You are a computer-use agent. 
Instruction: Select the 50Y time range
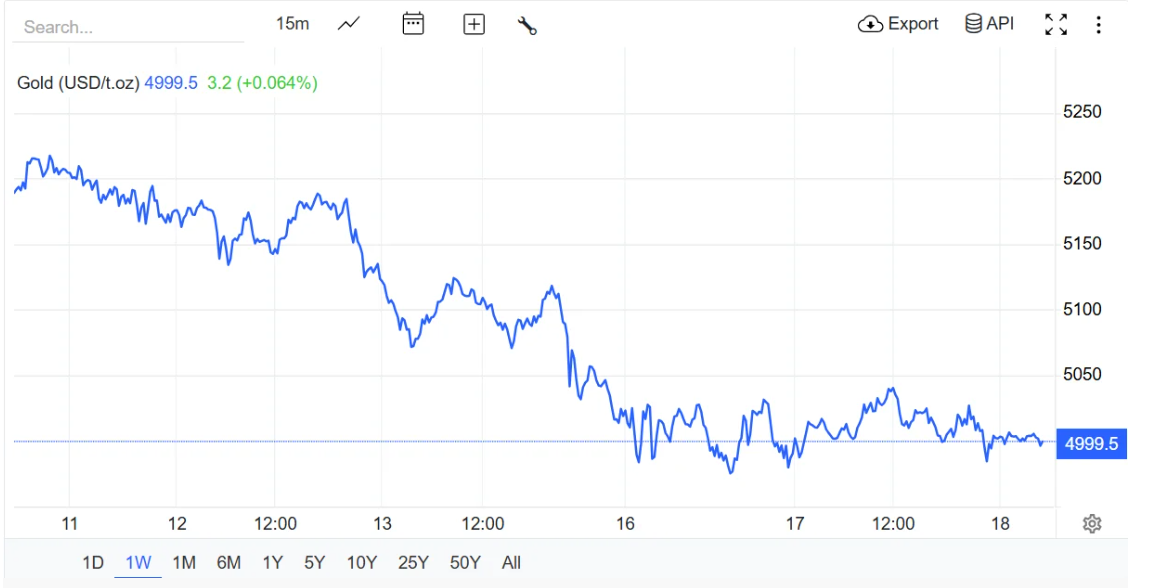tap(465, 563)
